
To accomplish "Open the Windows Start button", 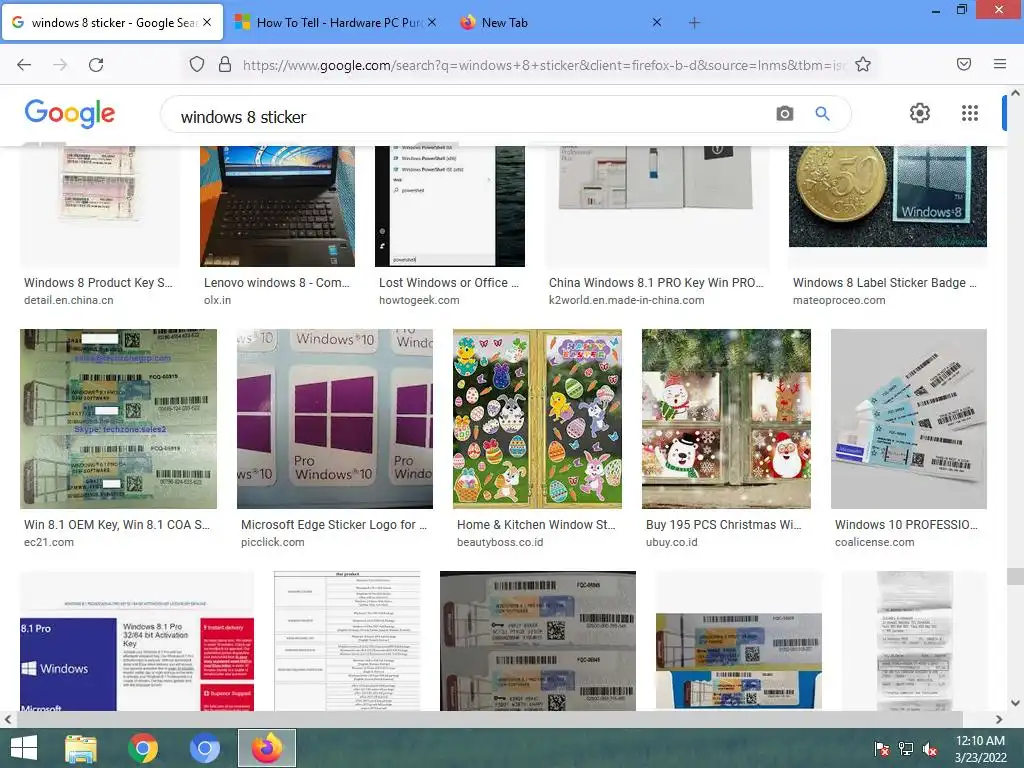I will coord(24,748).
